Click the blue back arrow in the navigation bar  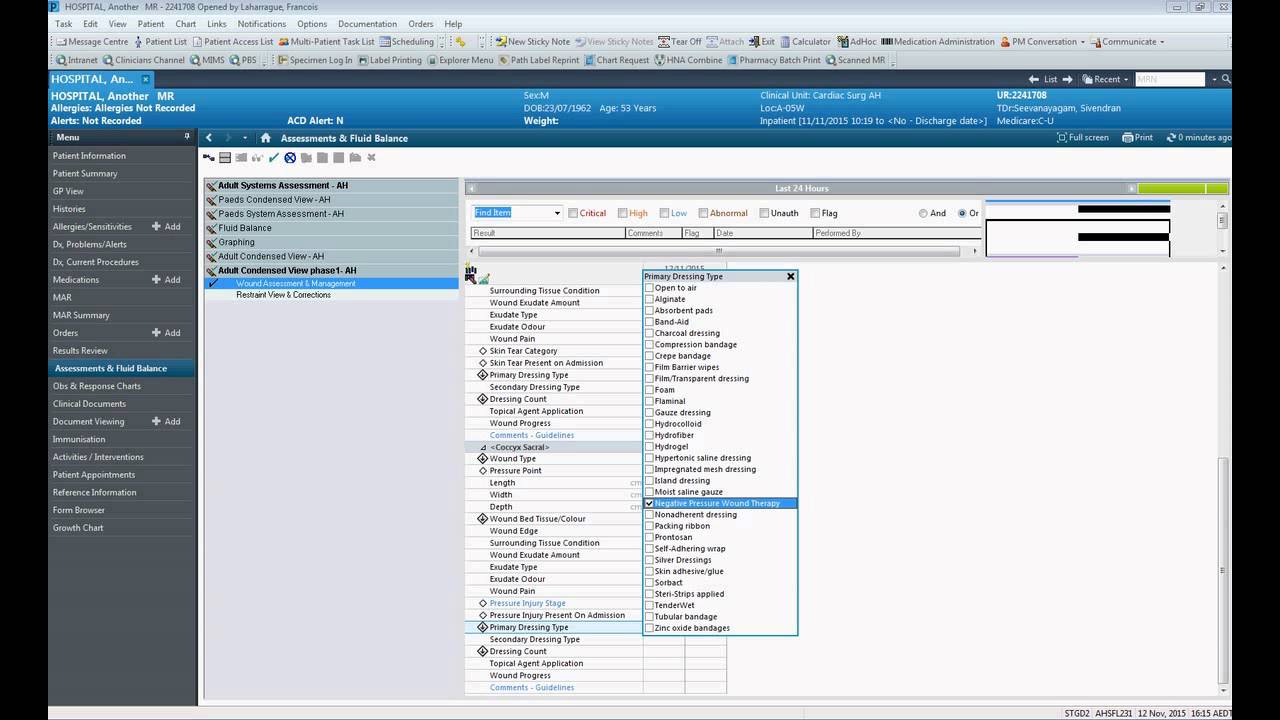pos(209,138)
